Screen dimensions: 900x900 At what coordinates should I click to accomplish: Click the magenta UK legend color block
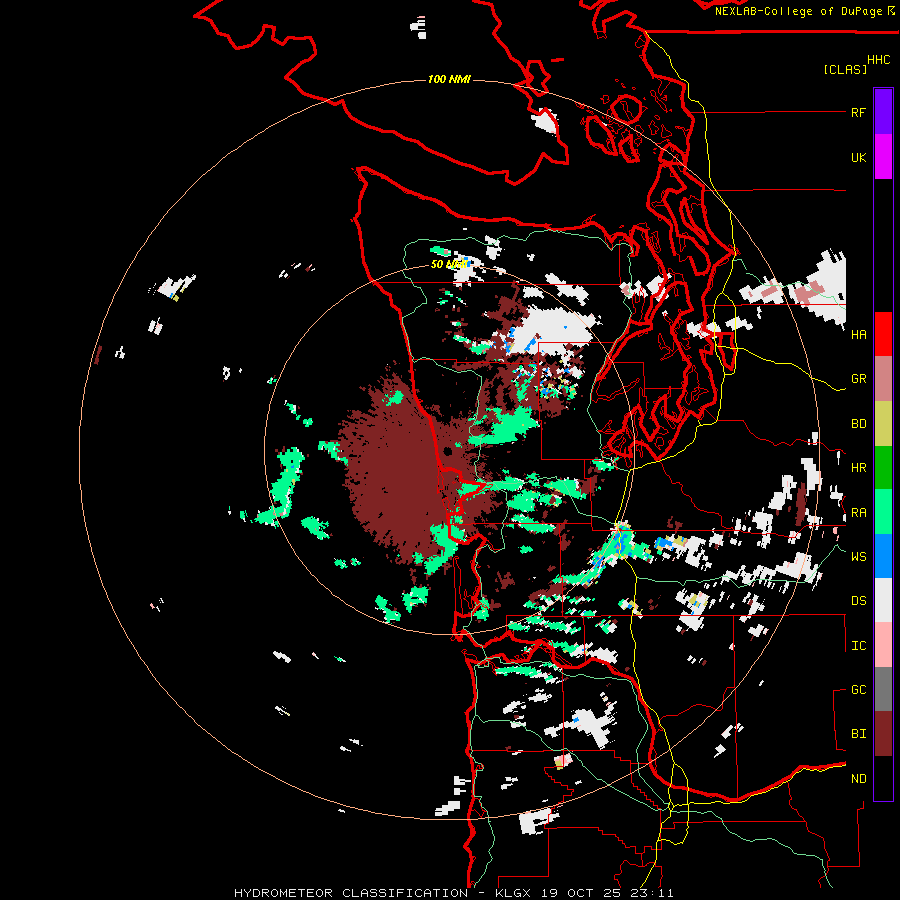883,157
